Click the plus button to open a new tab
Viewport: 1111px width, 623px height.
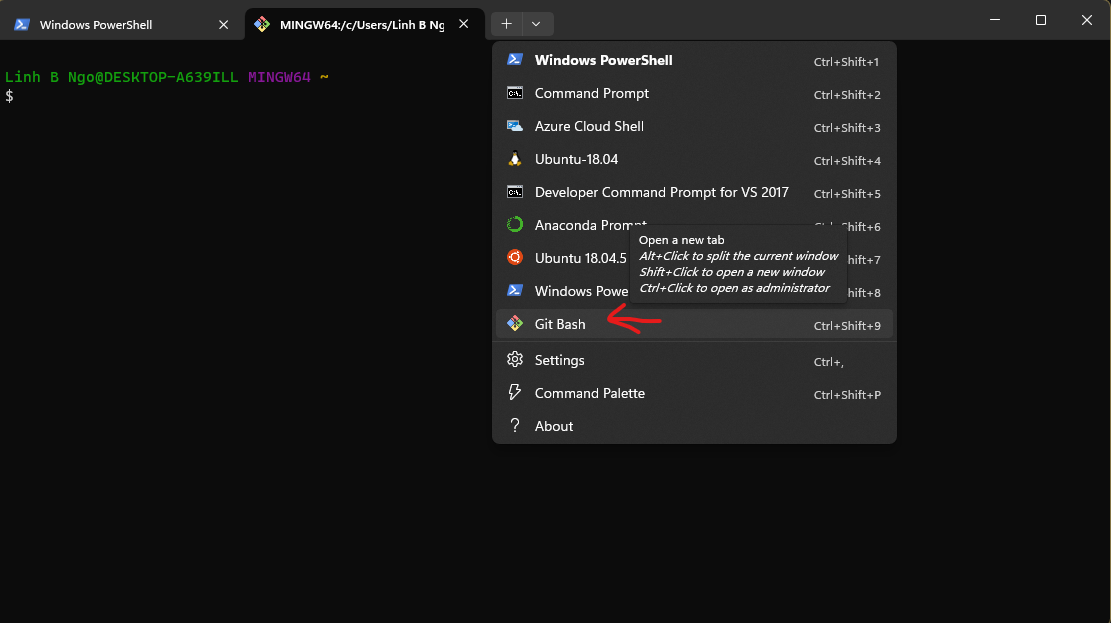coord(506,23)
